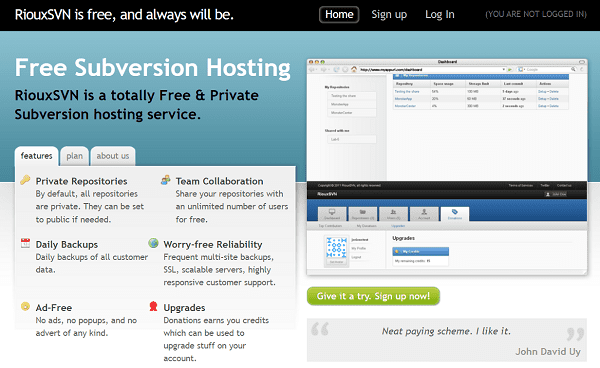Click the Free Subversion Hosting heading
This screenshot has width=600, height=368.
click(153, 68)
